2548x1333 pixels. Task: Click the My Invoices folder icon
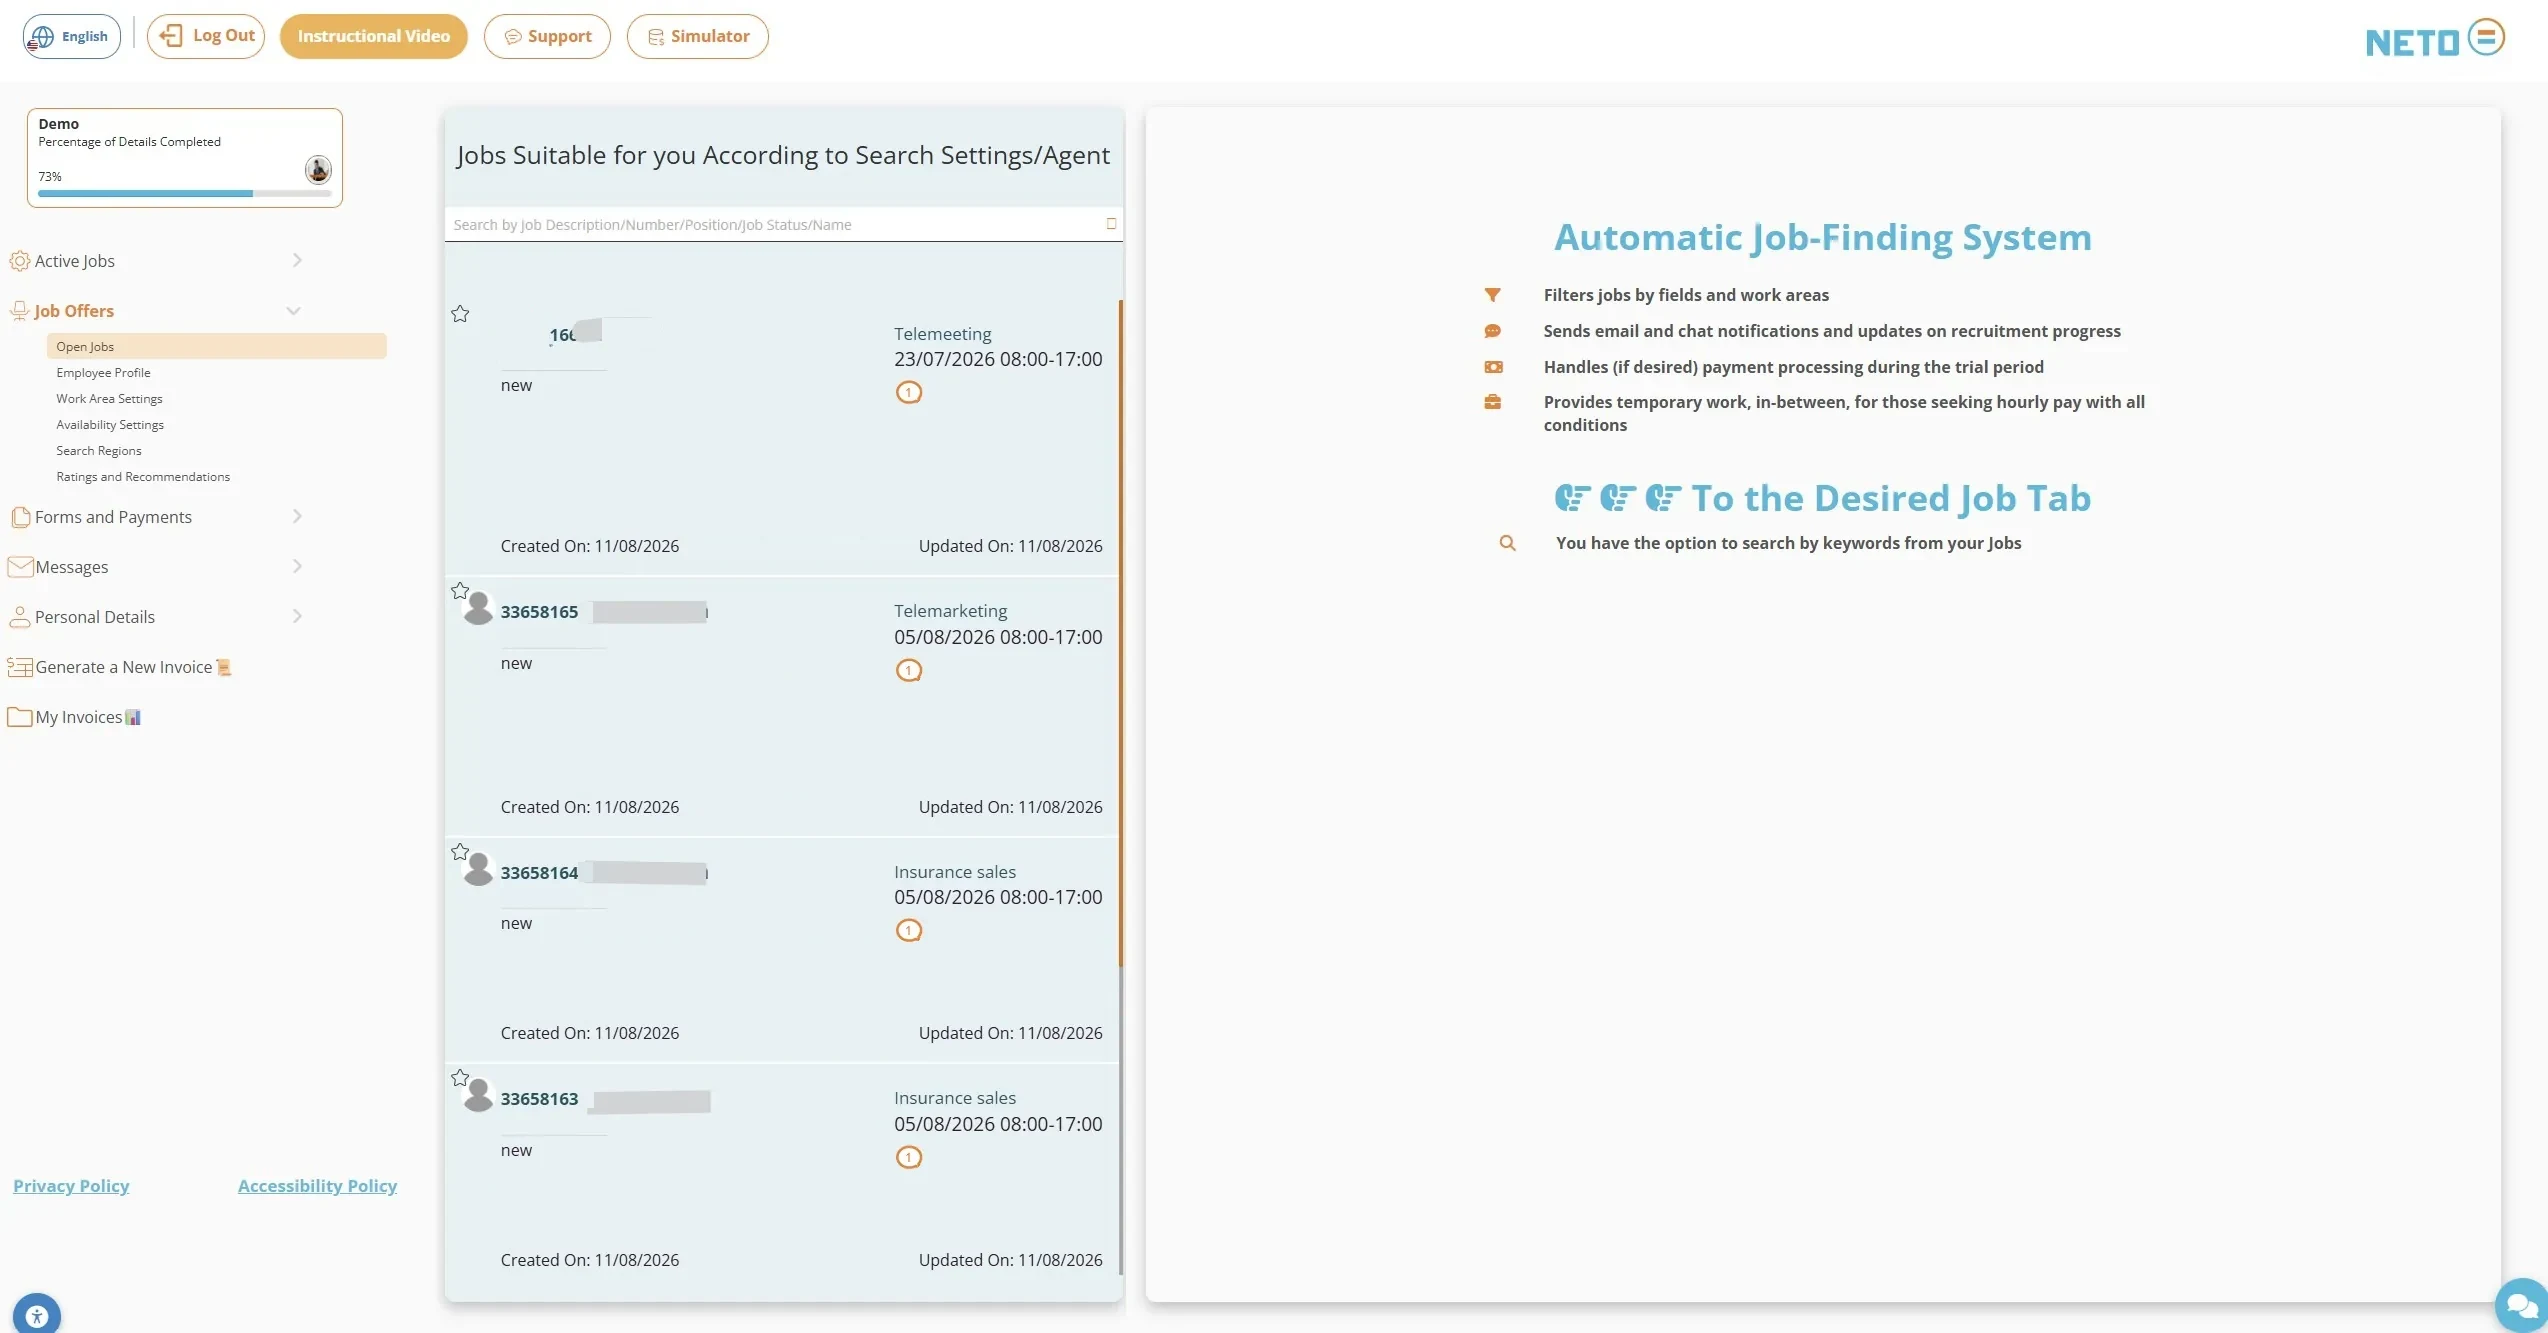tap(20, 717)
